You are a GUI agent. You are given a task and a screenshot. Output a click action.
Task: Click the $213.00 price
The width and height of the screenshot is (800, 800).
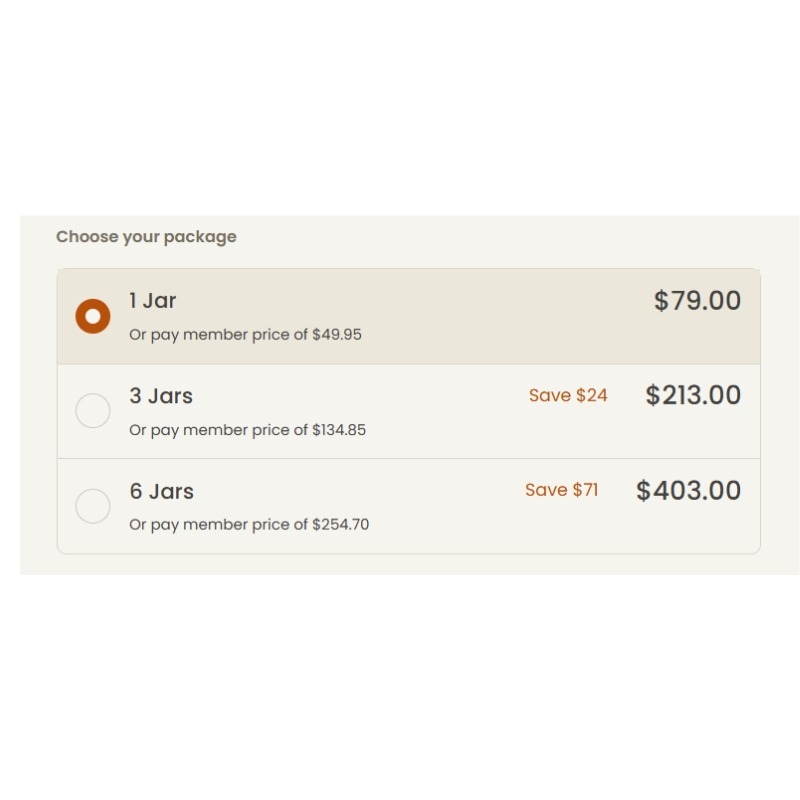point(693,395)
